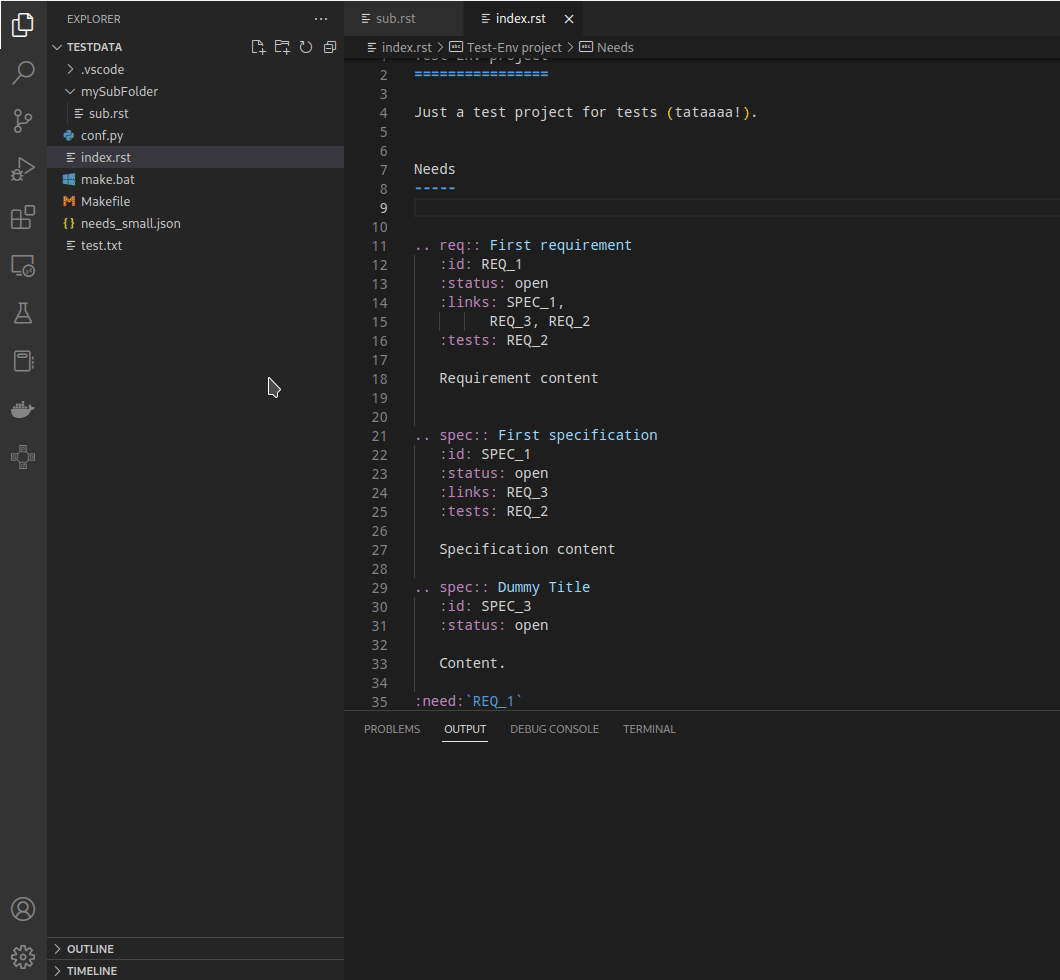The image size is (1060, 980).
Task: Open the Explorer view in the activity bar
Action: pyautogui.click(x=23, y=25)
